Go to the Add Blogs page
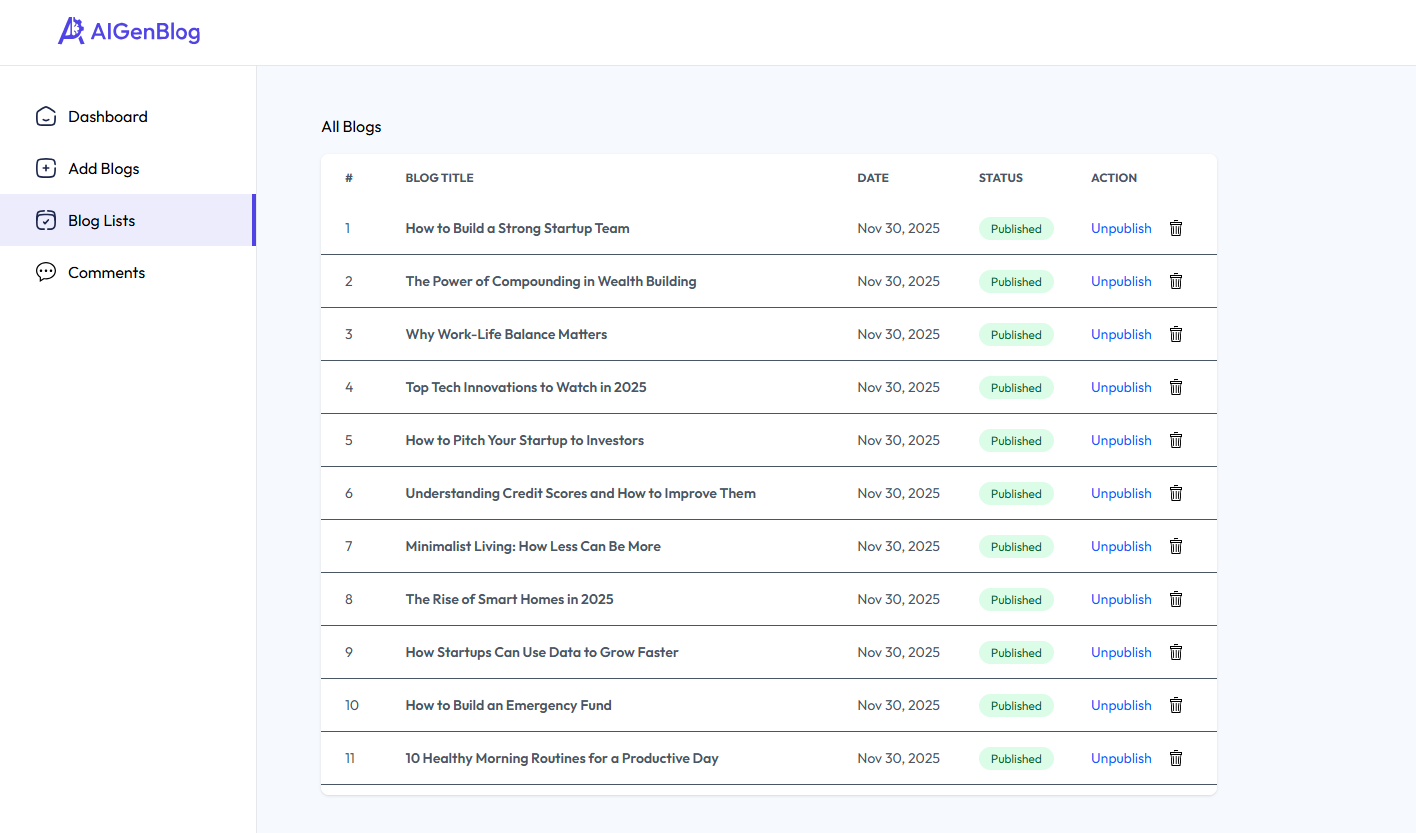Viewport: 1416px width, 833px height. tap(103, 169)
